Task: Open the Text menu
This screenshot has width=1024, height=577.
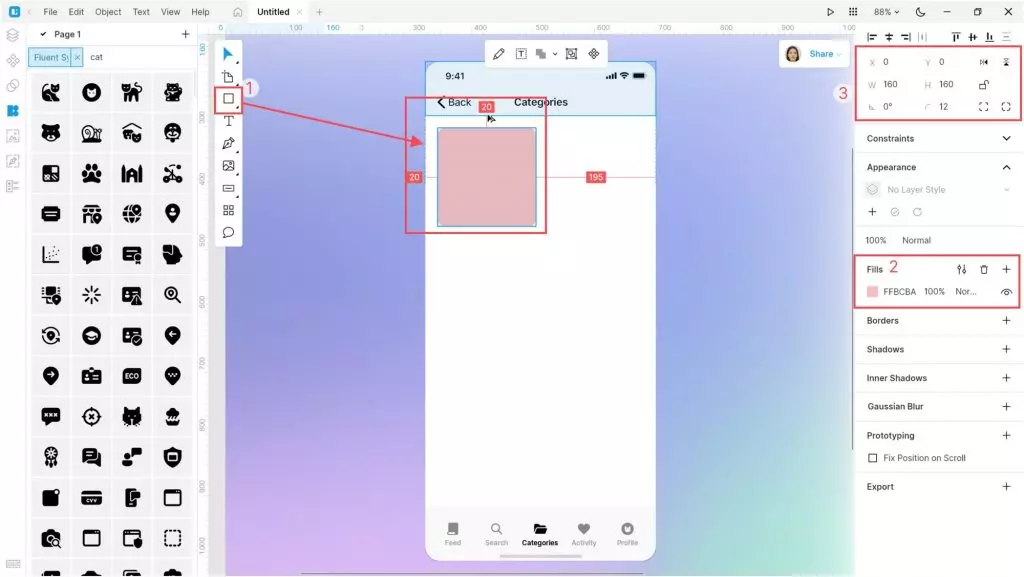Action: pyautogui.click(x=141, y=12)
